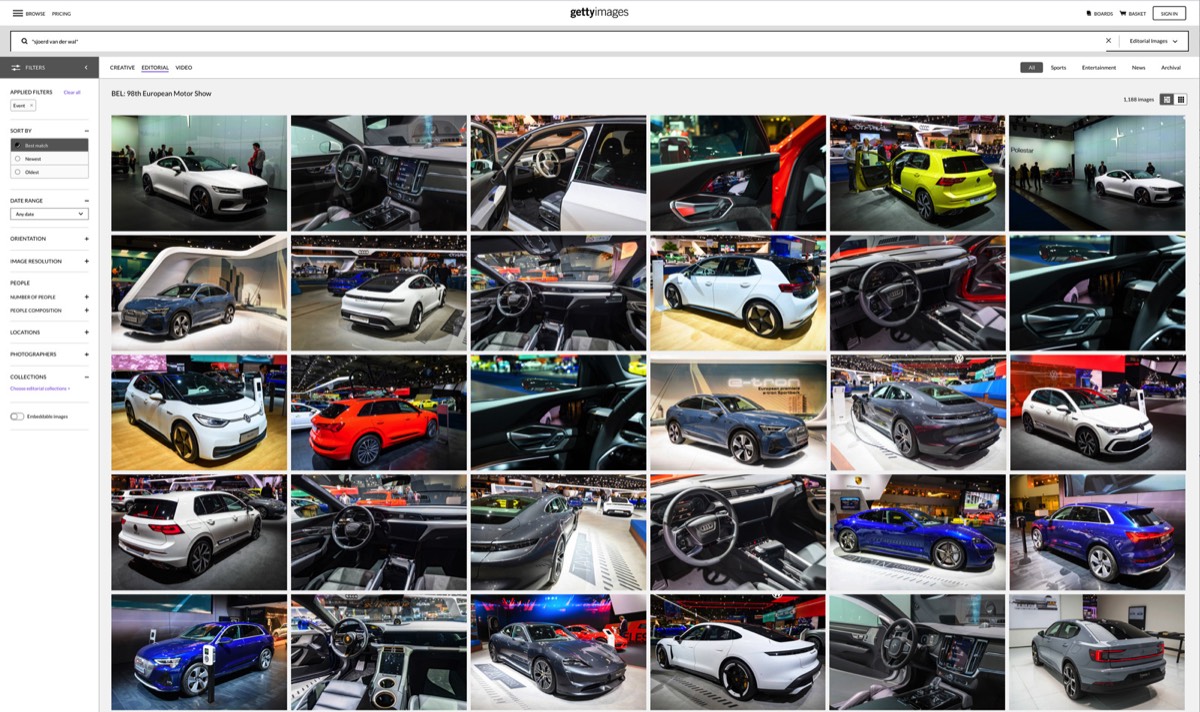Expand Number of People filter
This screenshot has width=1200, height=712.
click(86, 297)
